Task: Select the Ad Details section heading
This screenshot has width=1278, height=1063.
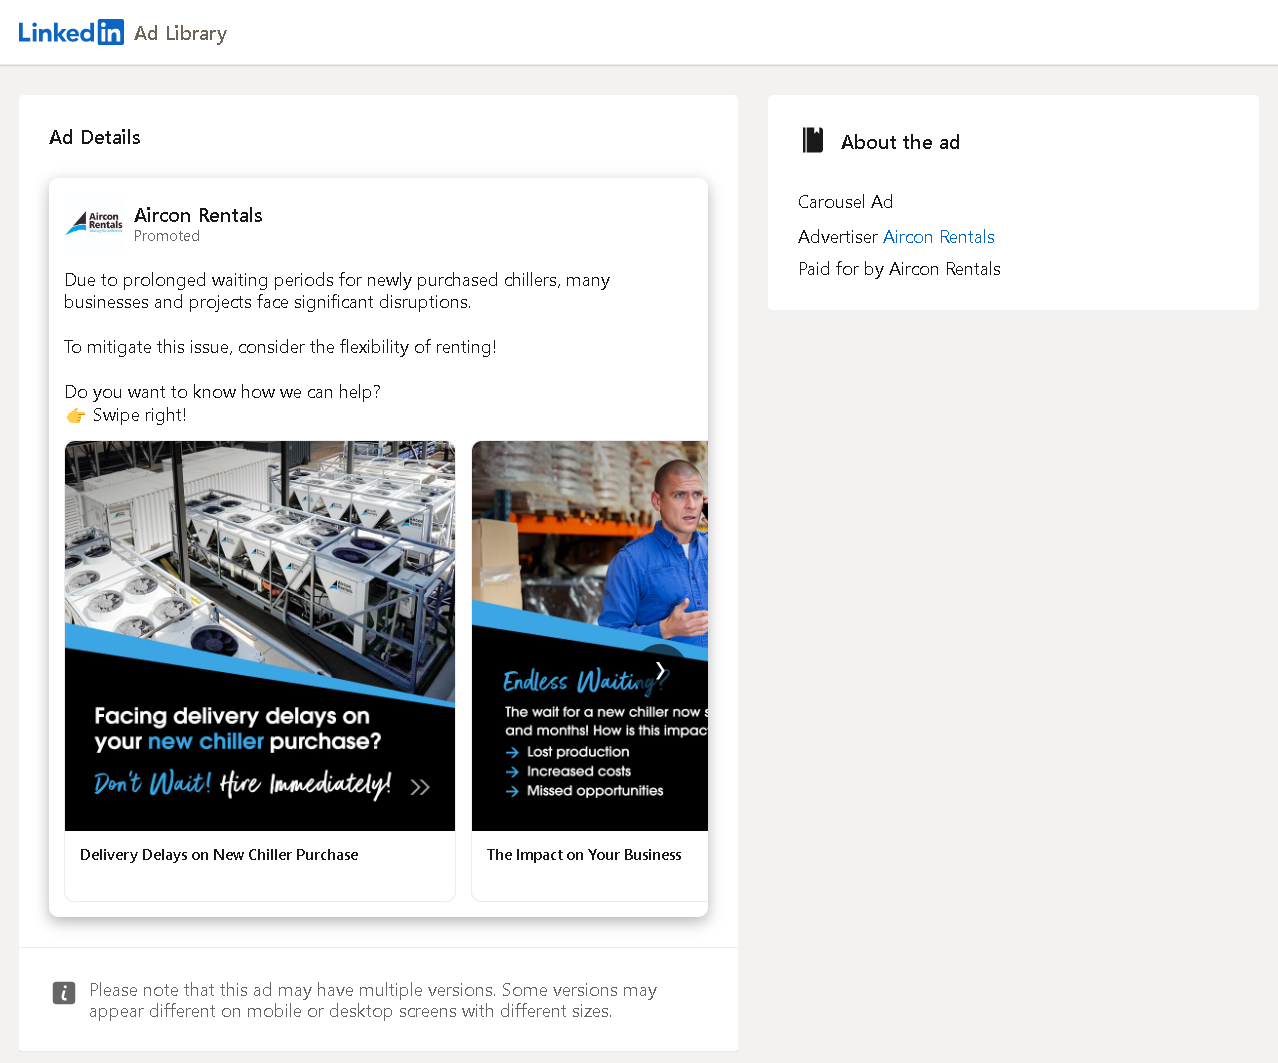Action: pos(94,137)
